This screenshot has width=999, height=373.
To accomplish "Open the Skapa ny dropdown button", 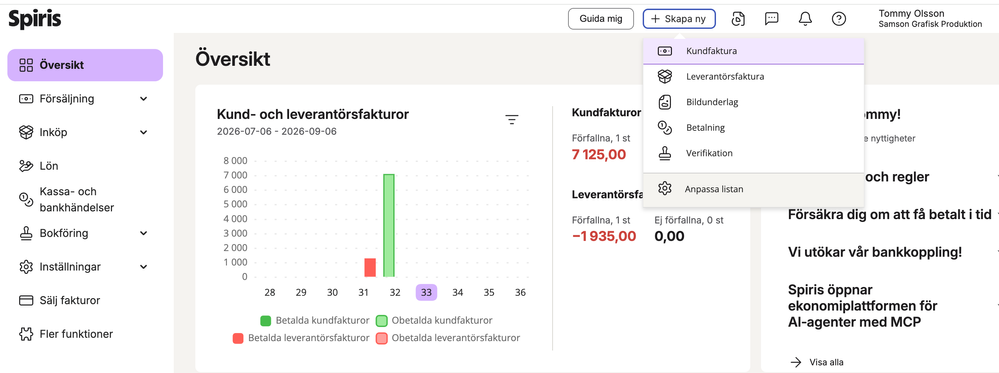I will pyautogui.click(x=679, y=19).
